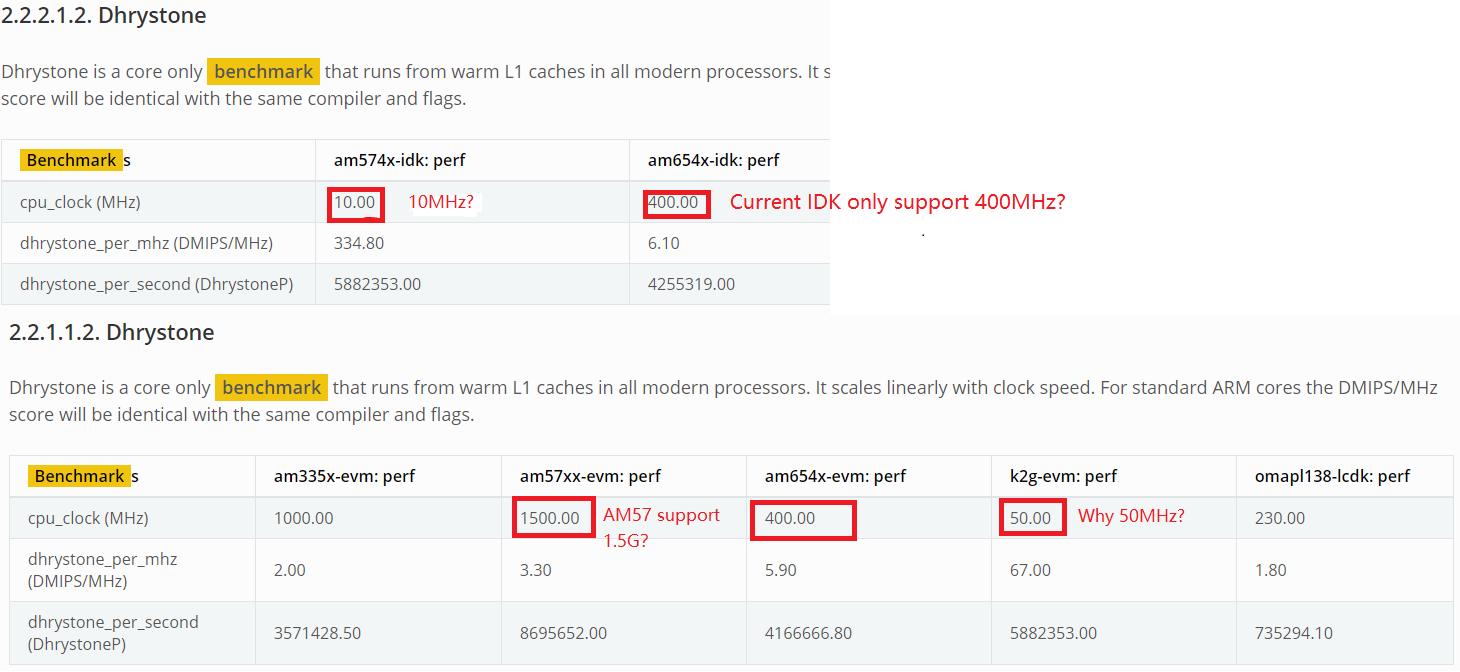Image resolution: width=1460 pixels, height=672 pixels.
Task: Click the red "10MHz?" annotation
Action: 441,203
